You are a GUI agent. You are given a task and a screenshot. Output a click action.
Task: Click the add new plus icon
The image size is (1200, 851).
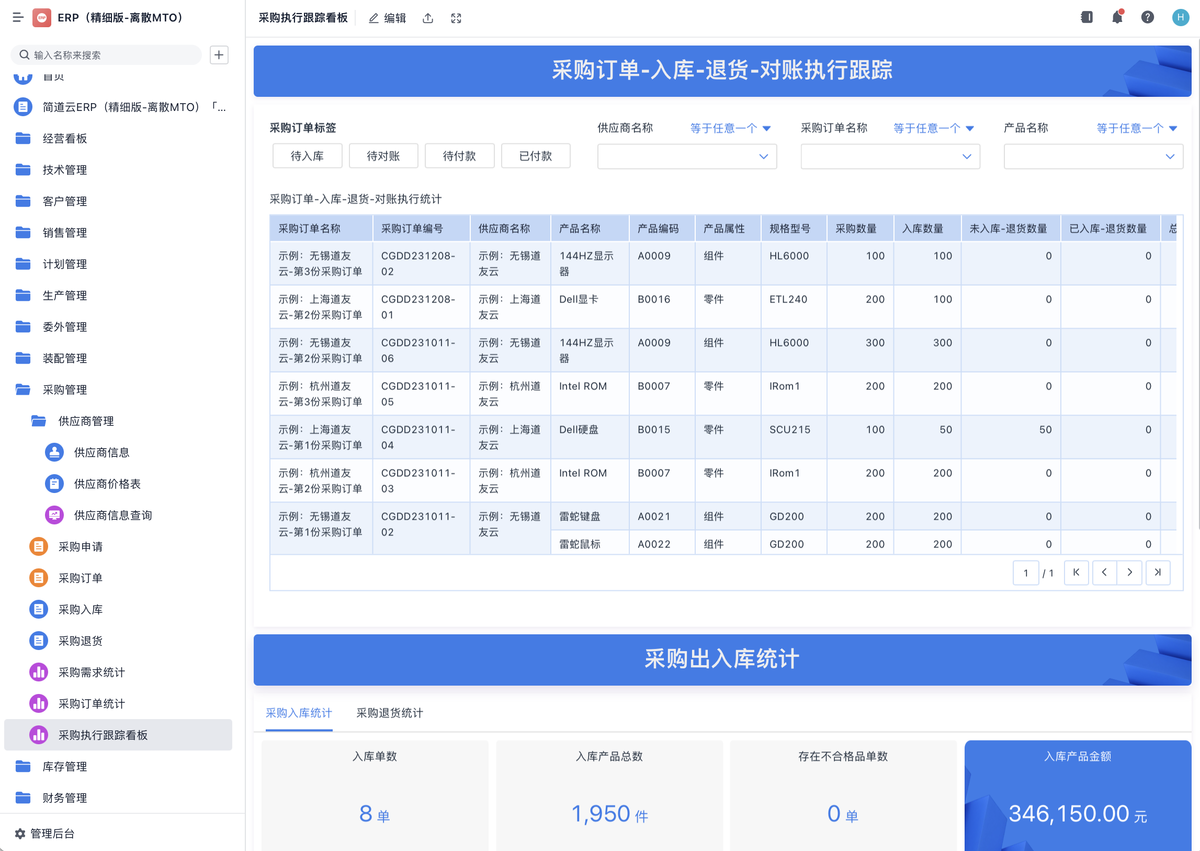coord(219,55)
